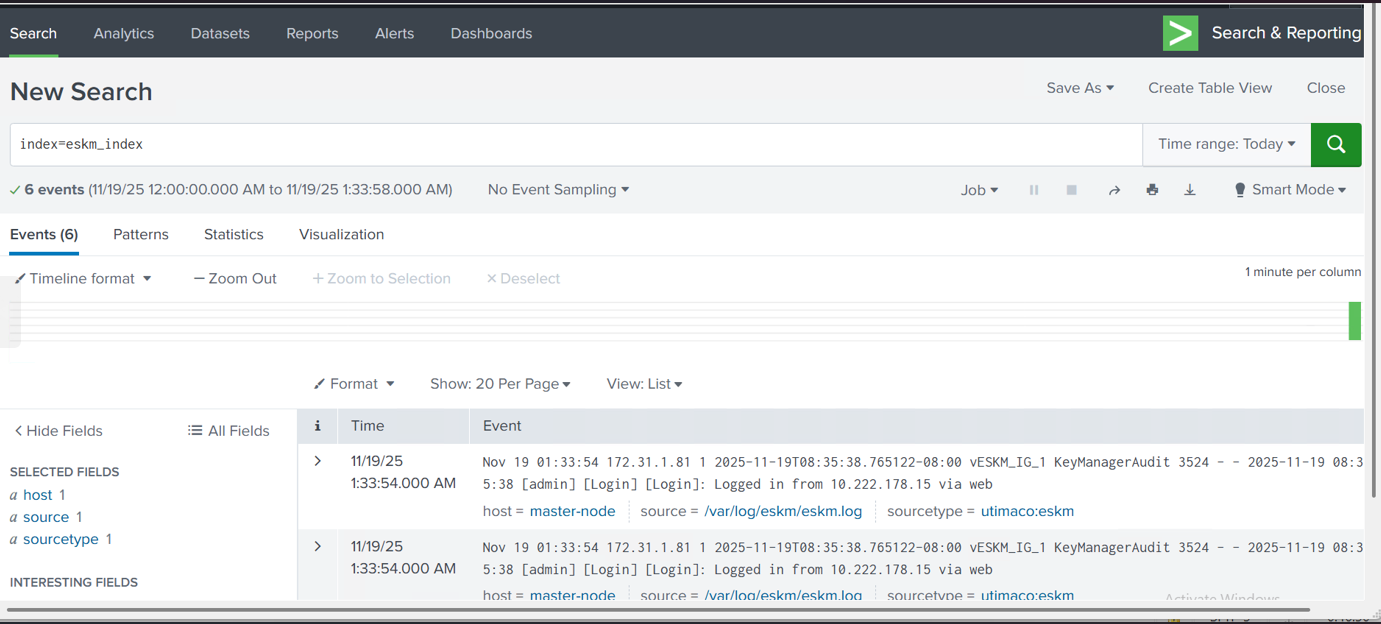Image resolution: width=1381 pixels, height=624 pixels.
Task: Click the Splunk green logo icon
Action: click(1181, 33)
